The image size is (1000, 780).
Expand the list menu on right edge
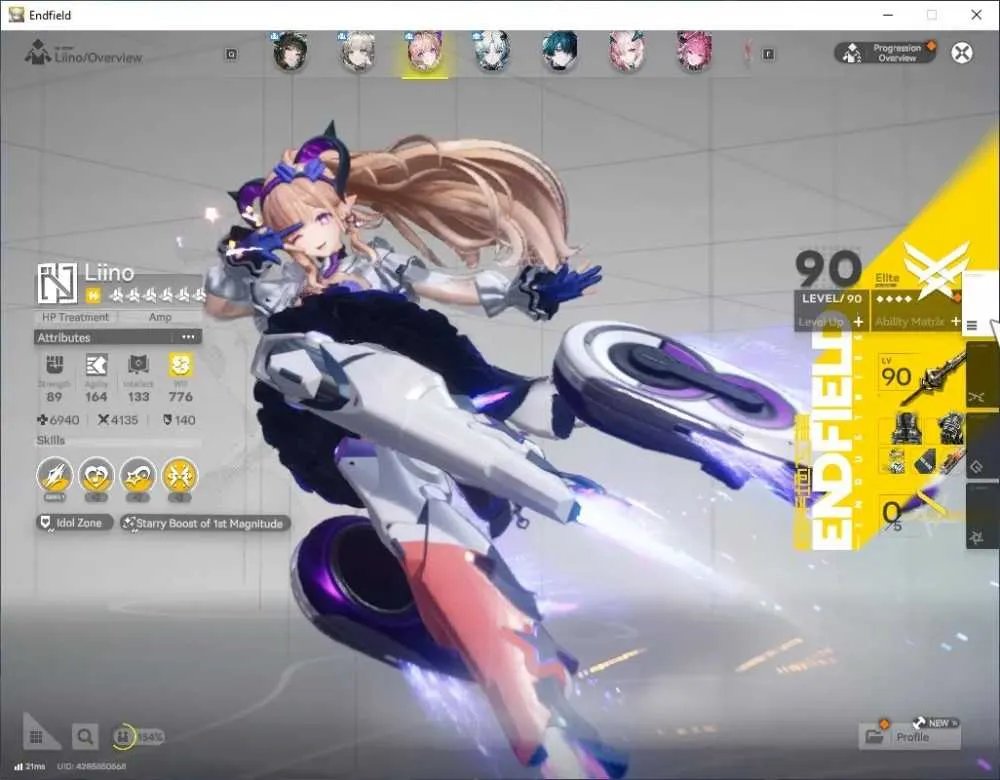972,326
